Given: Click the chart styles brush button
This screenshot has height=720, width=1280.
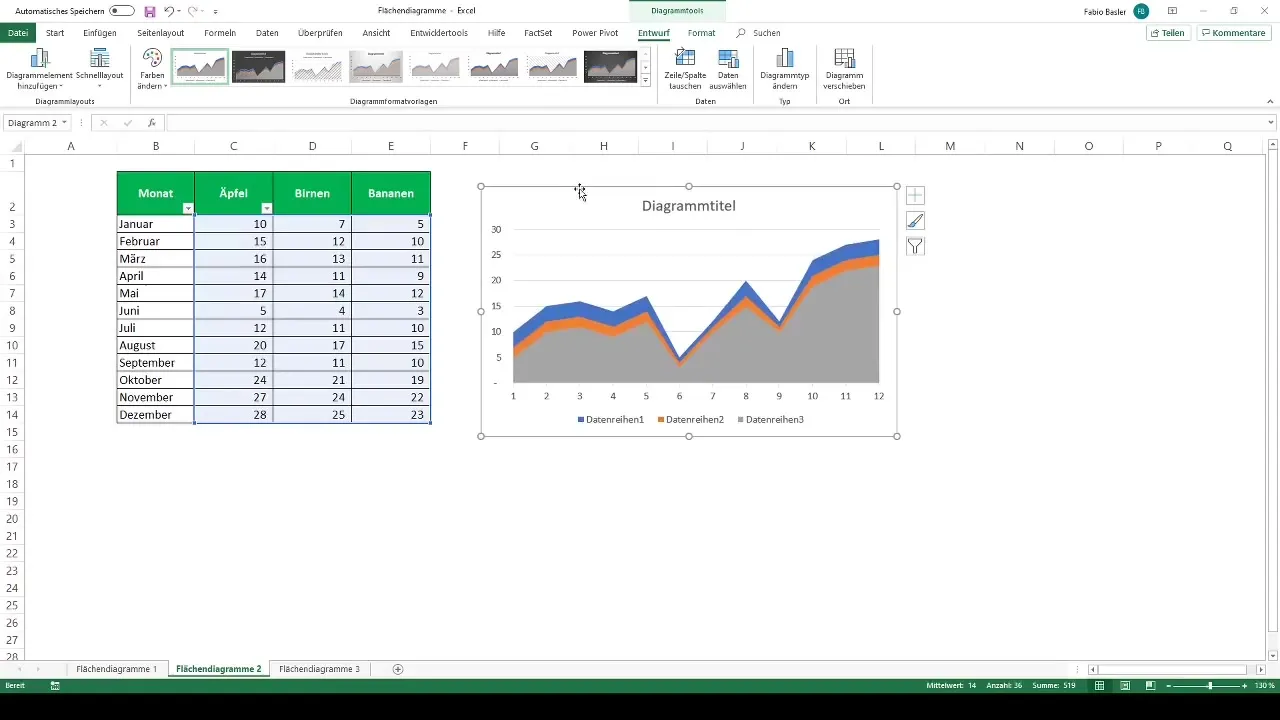Looking at the screenshot, I should tap(915, 221).
